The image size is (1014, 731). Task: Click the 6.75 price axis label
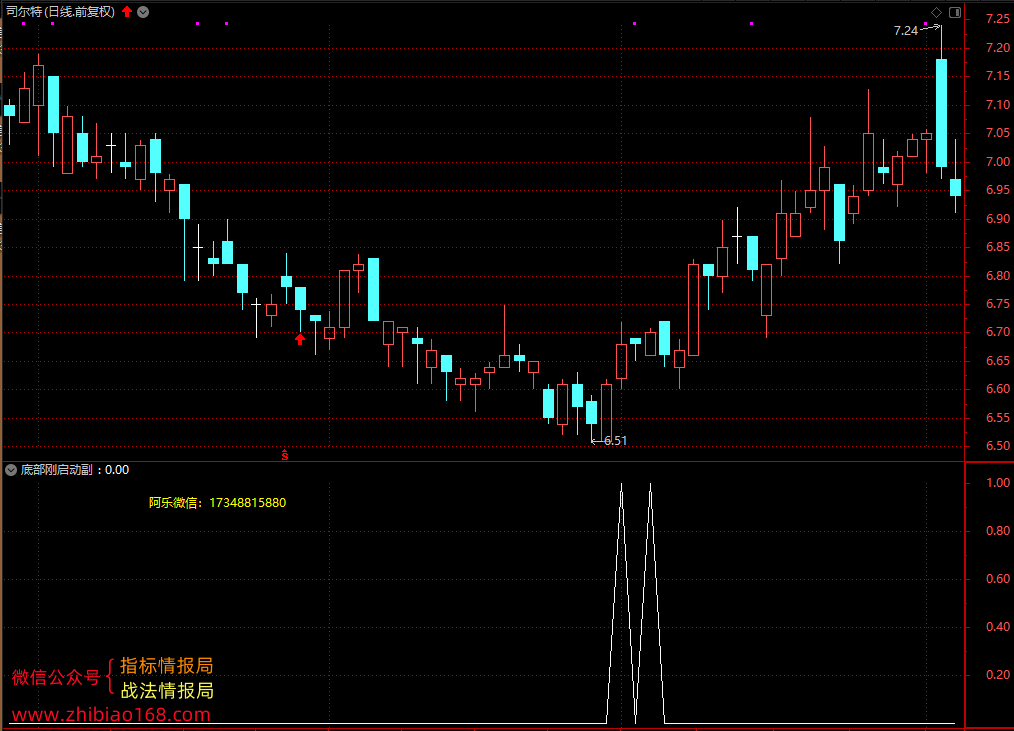click(998, 303)
